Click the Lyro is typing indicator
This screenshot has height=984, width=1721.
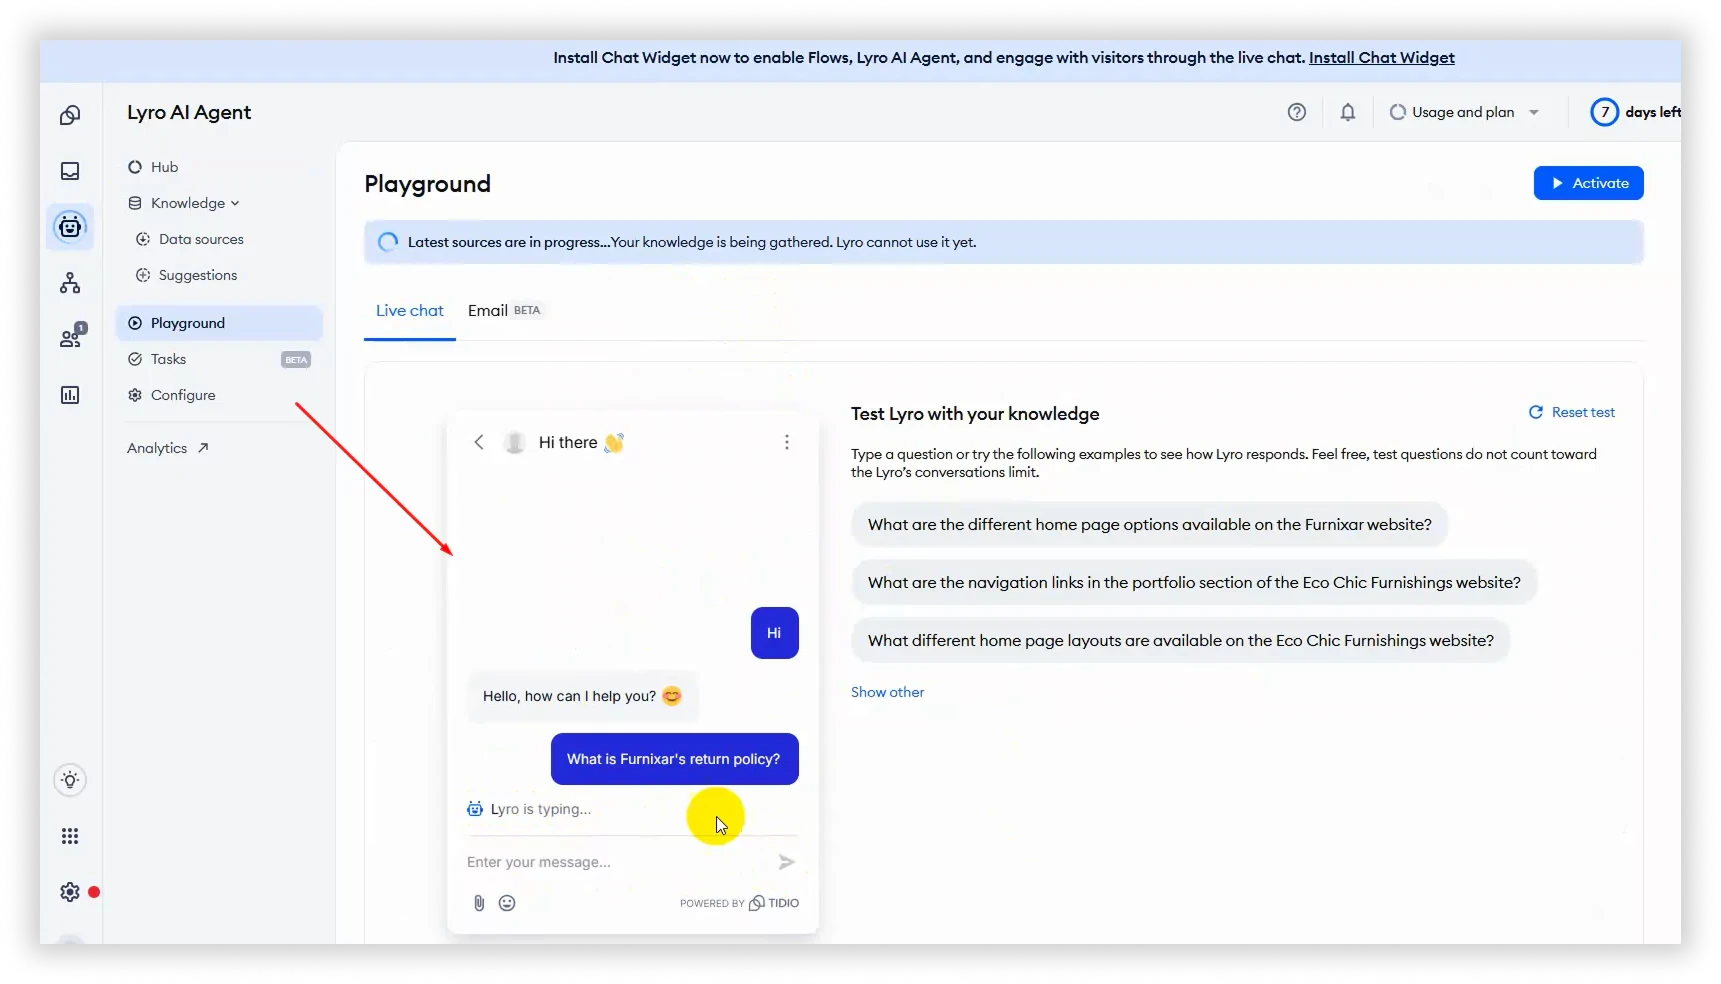[x=529, y=809]
